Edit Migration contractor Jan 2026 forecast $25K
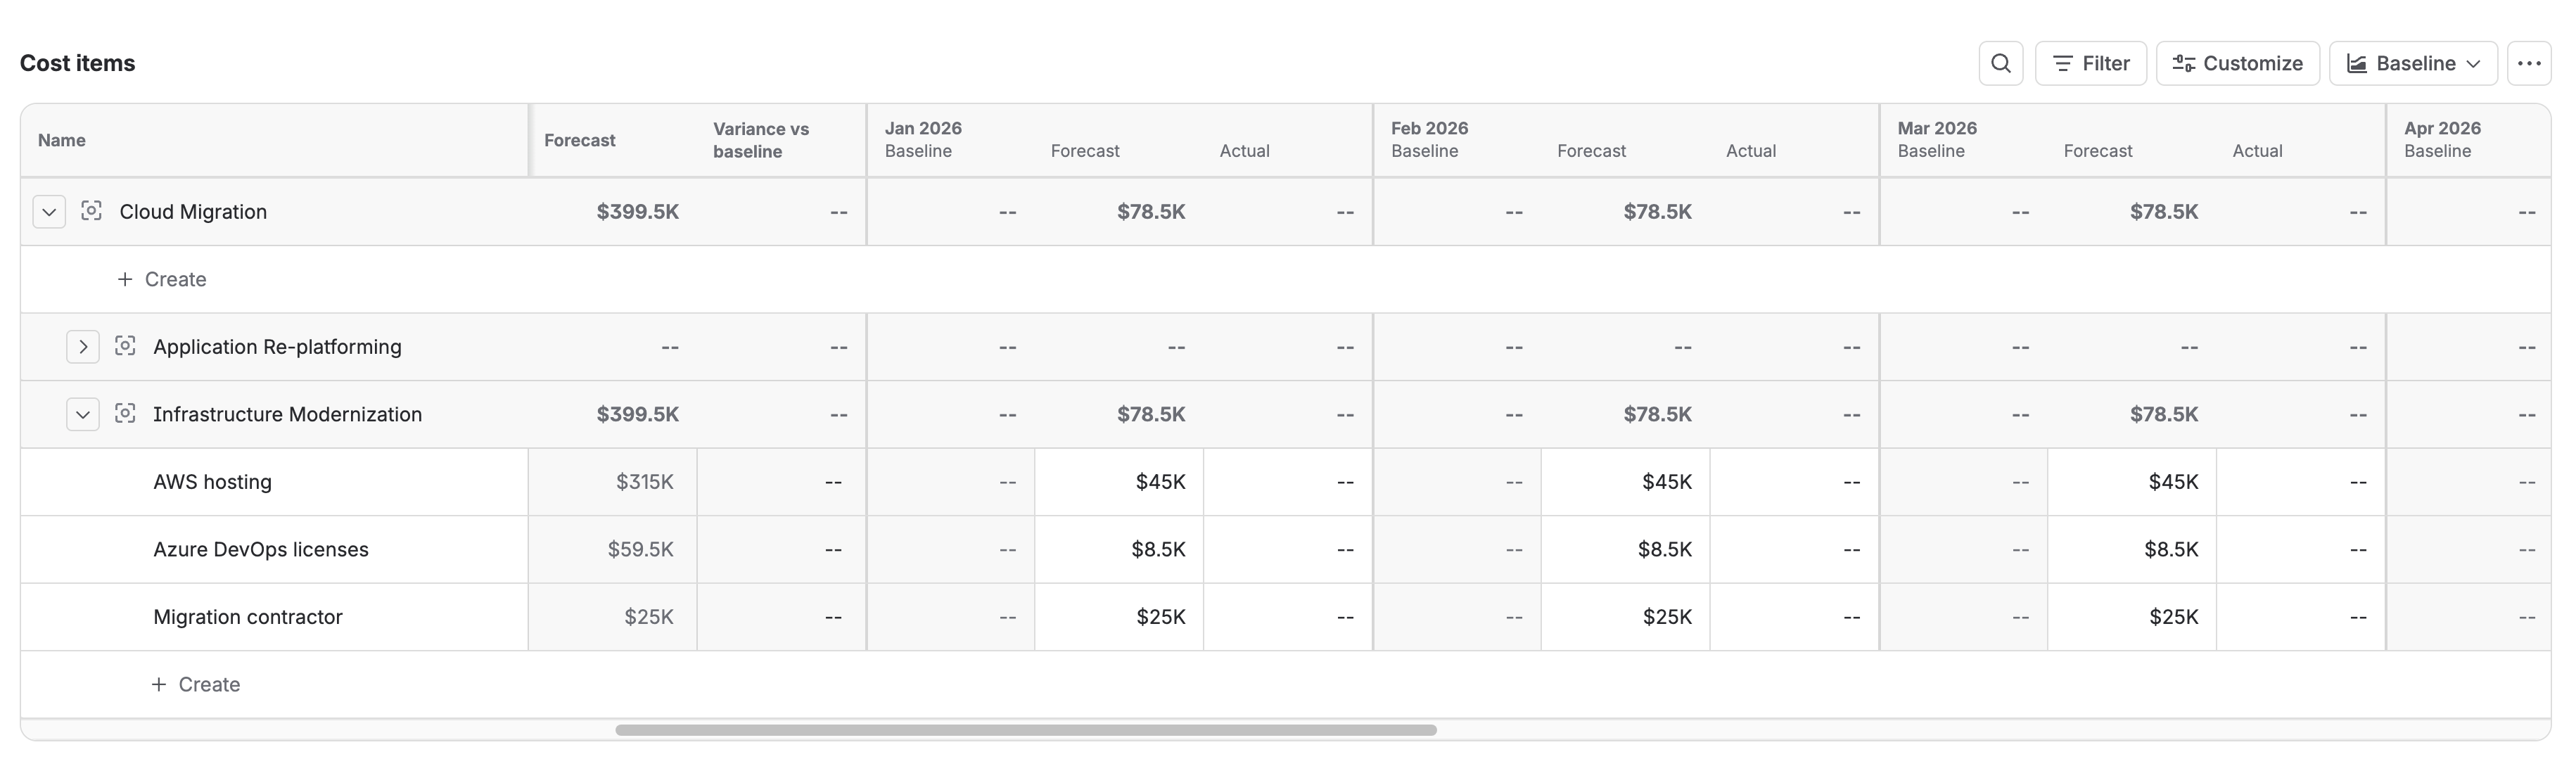 (x=1119, y=617)
